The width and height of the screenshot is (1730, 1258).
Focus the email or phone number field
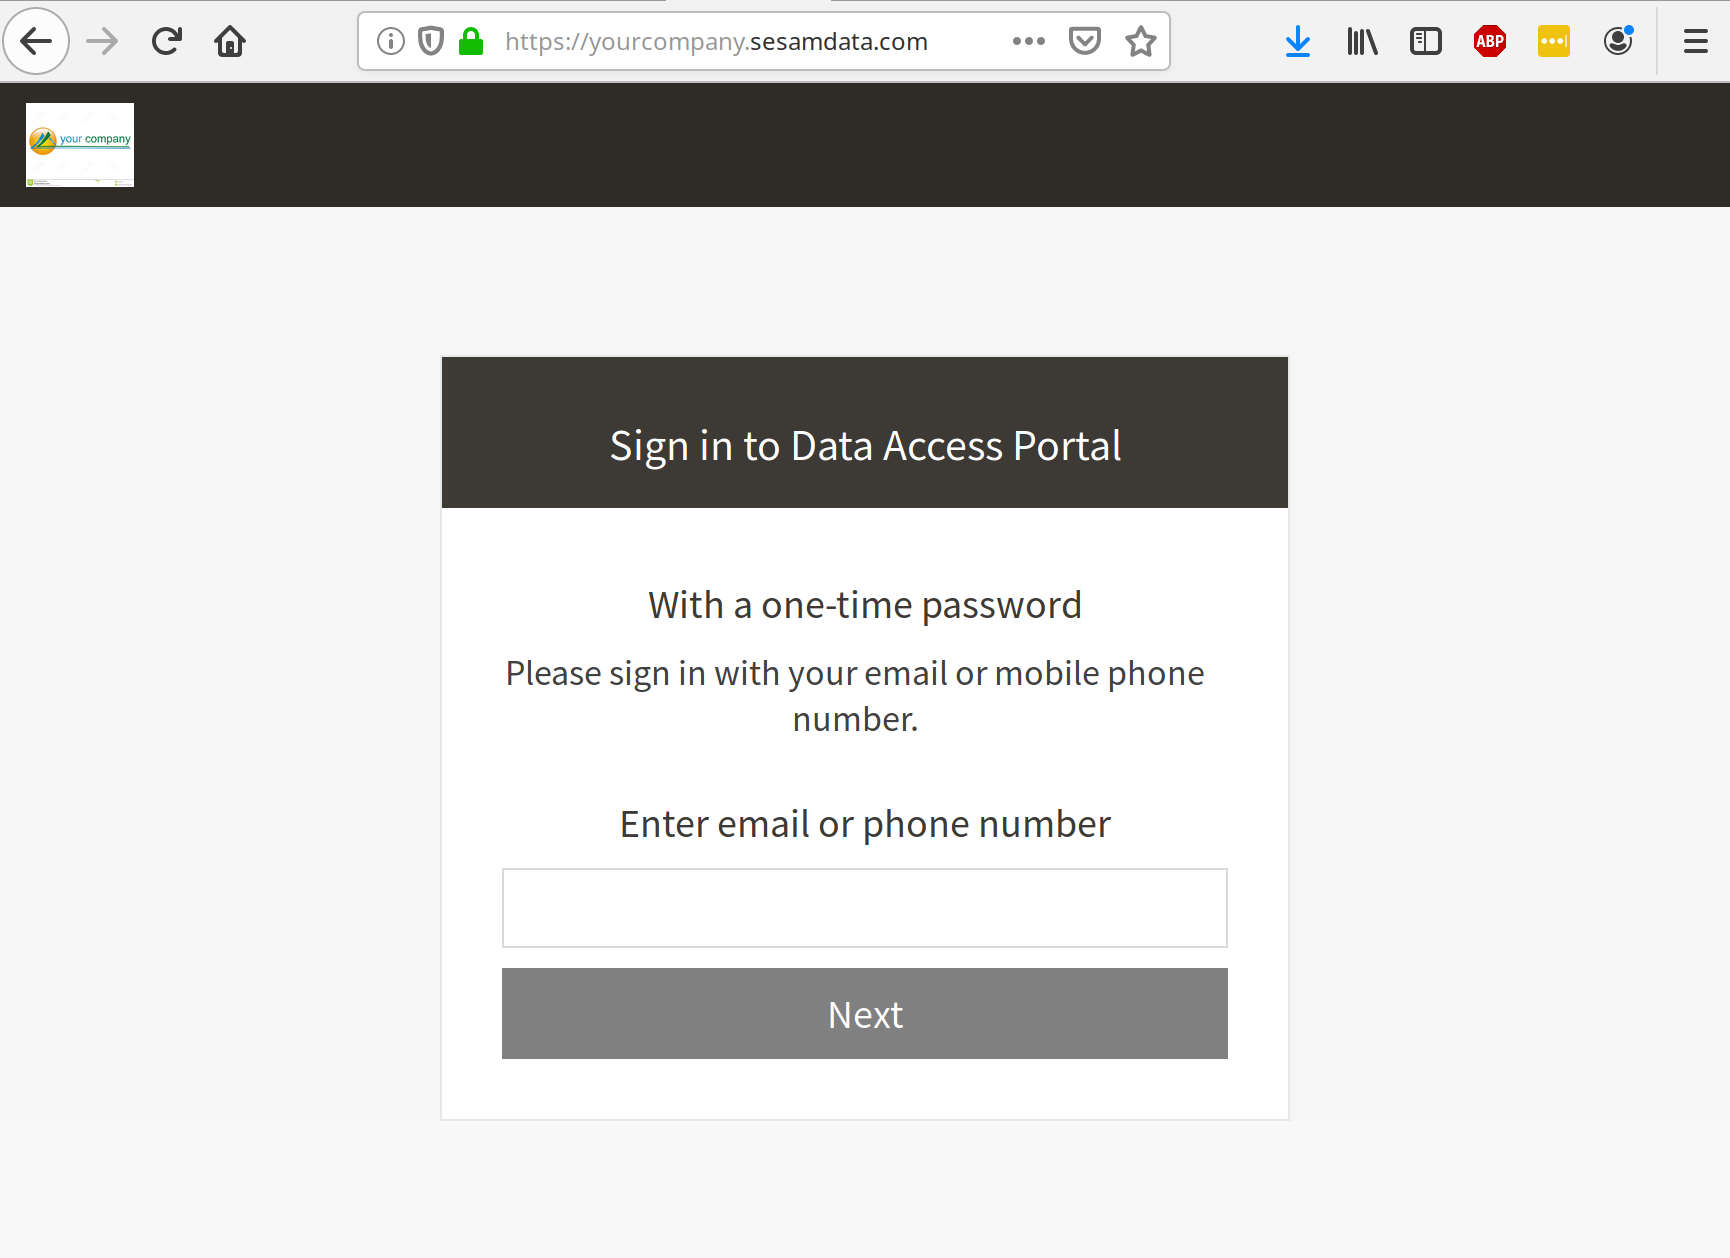click(x=865, y=908)
